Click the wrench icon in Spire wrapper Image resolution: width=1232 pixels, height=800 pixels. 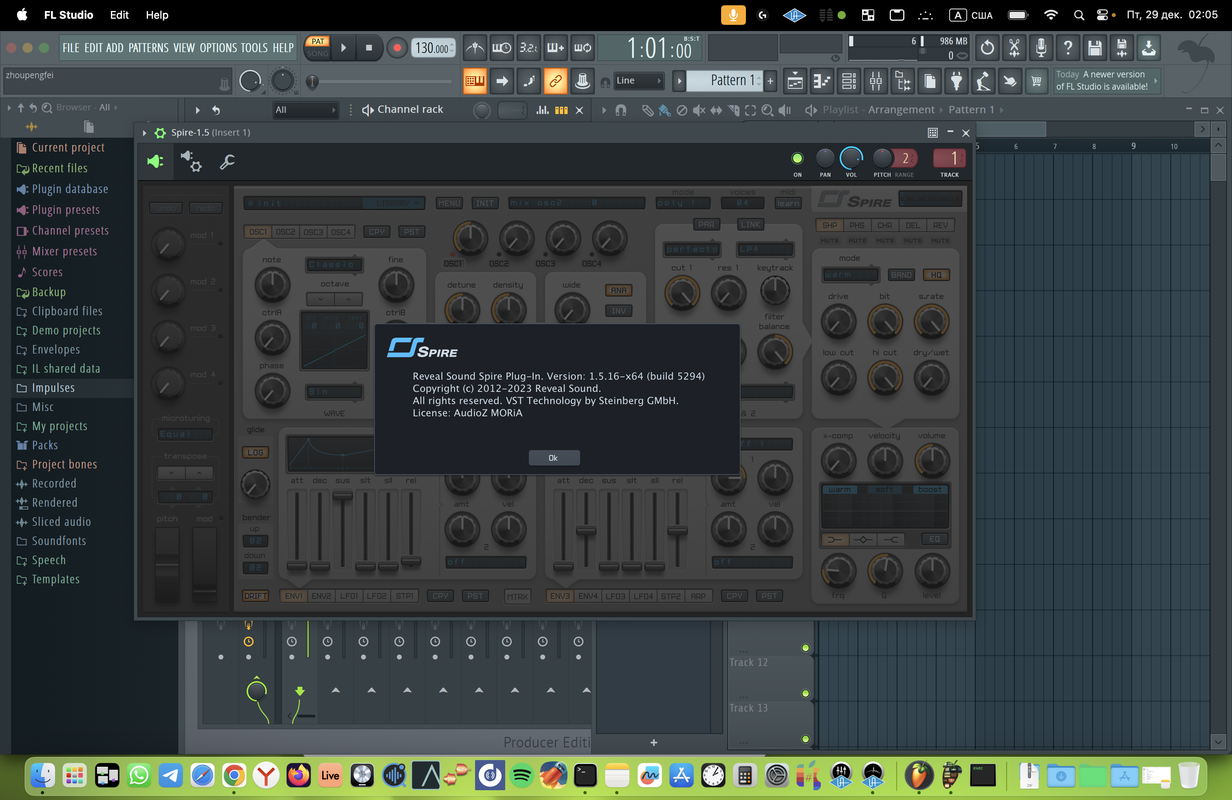point(227,161)
